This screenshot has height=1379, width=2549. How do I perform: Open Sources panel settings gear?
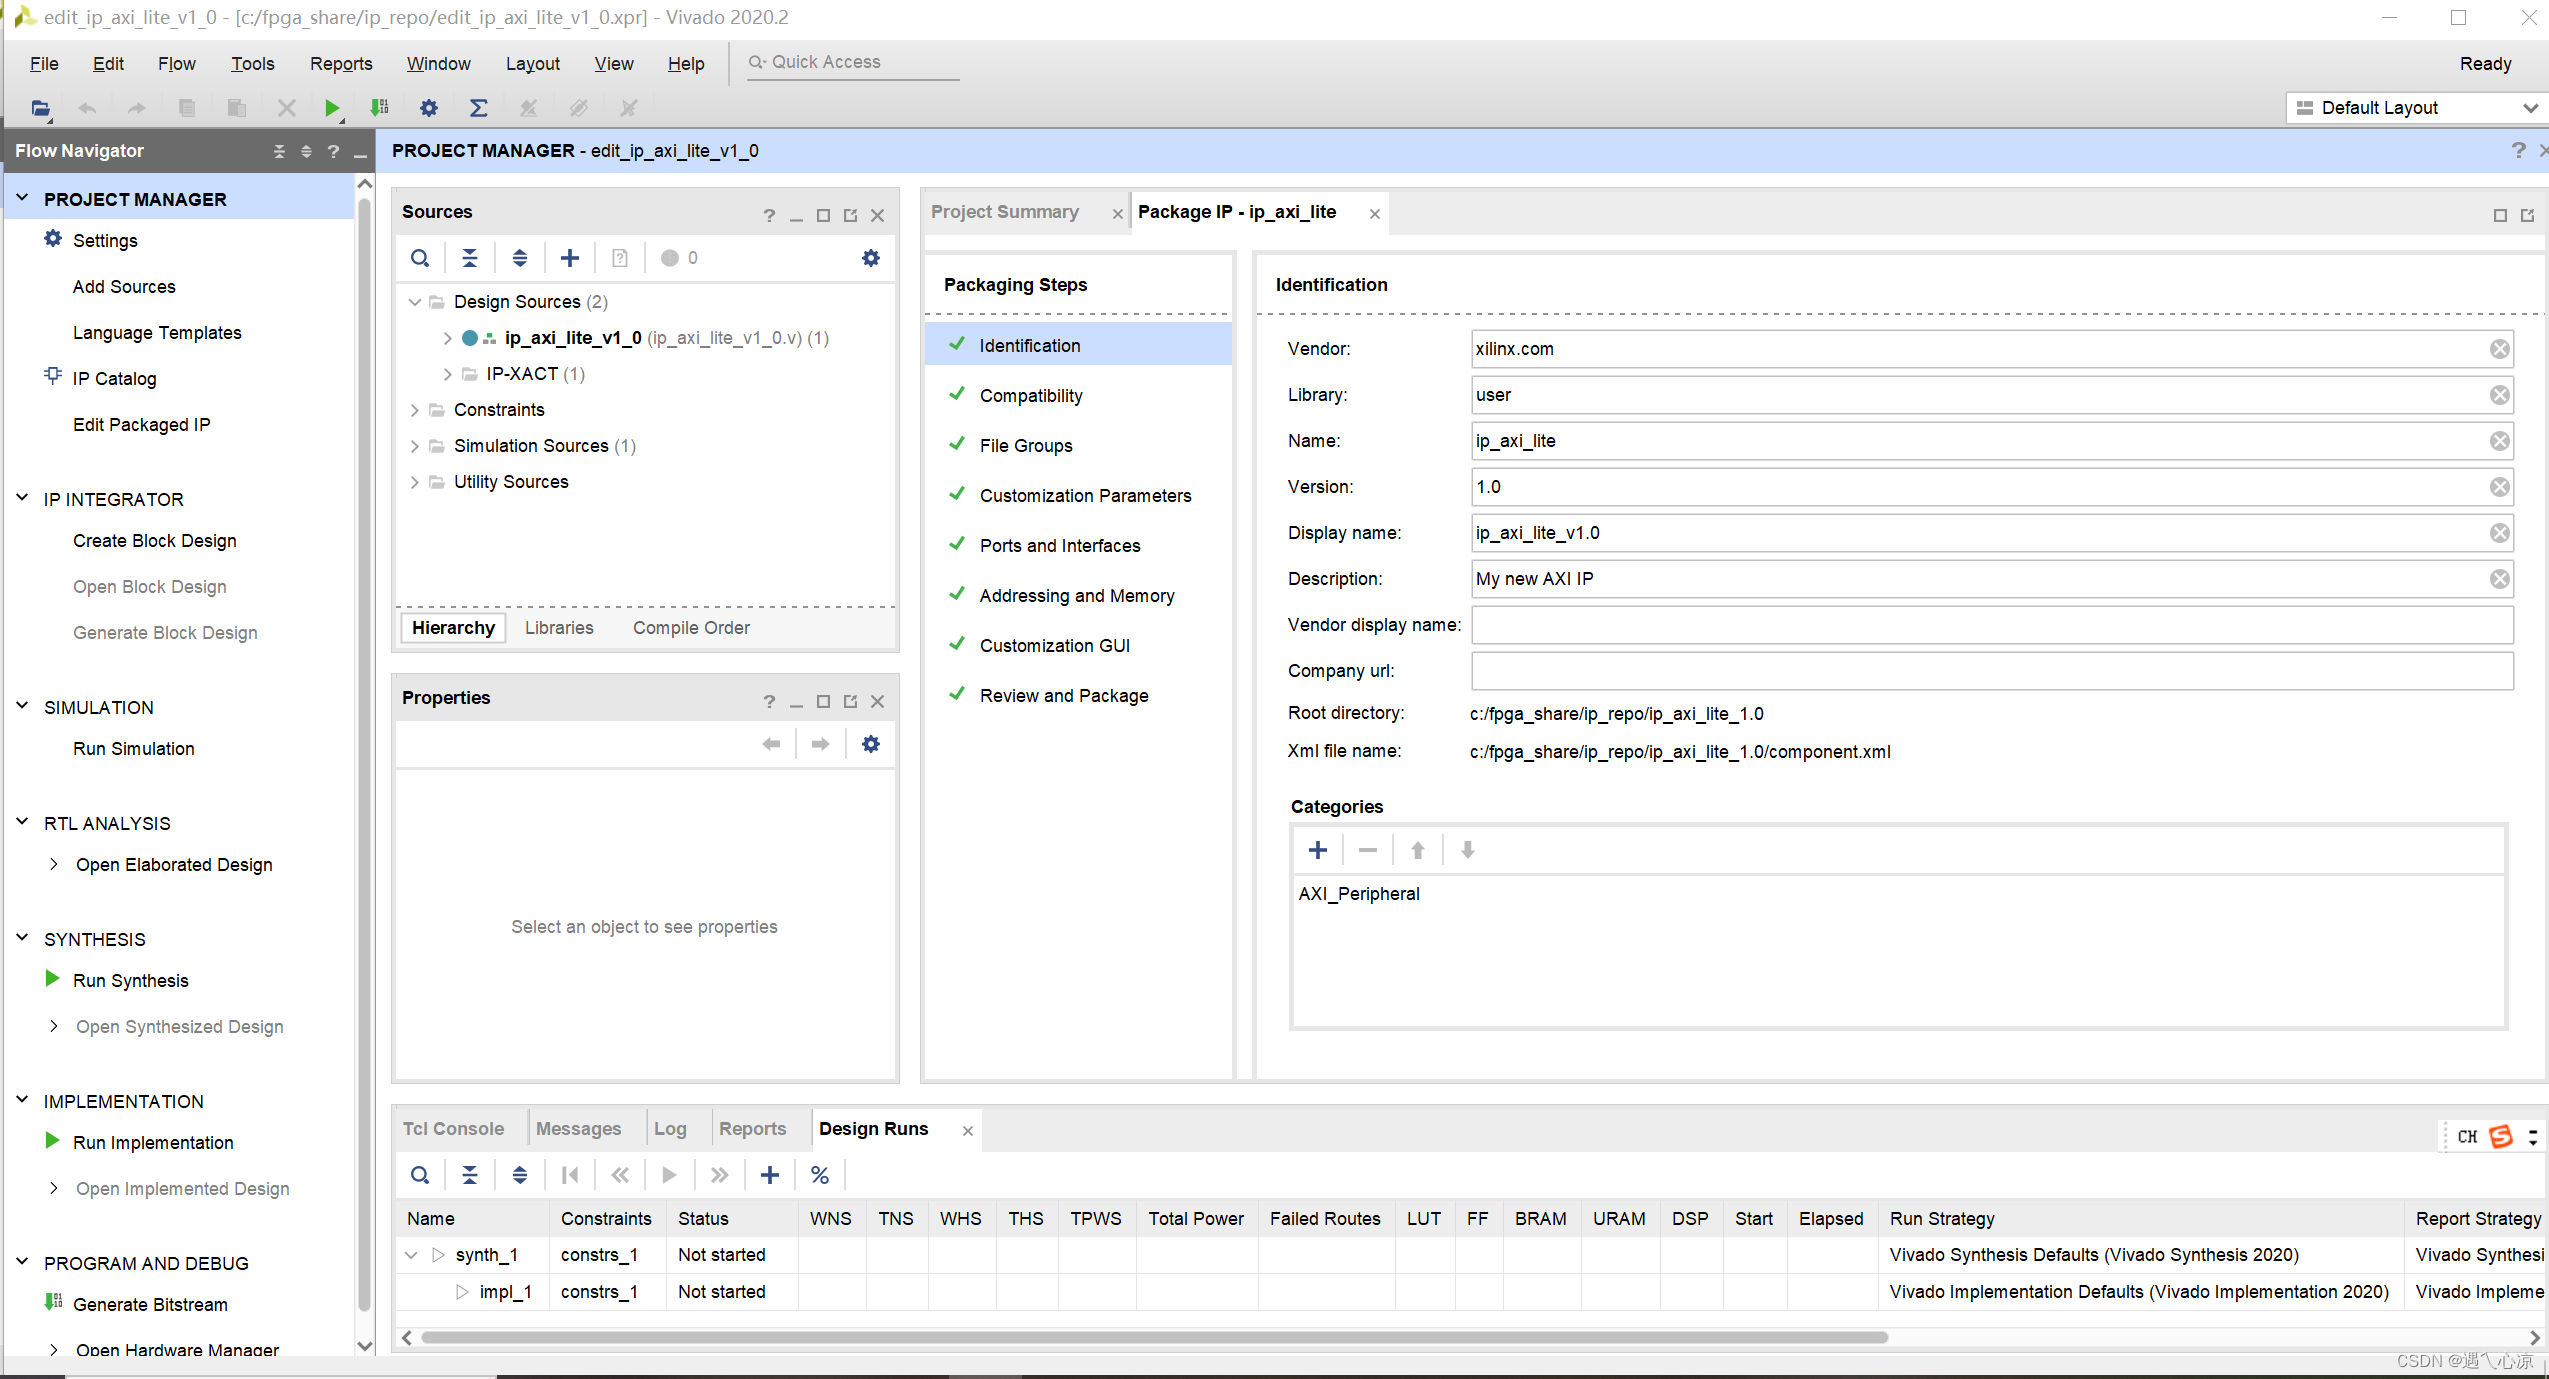(871, 258)
